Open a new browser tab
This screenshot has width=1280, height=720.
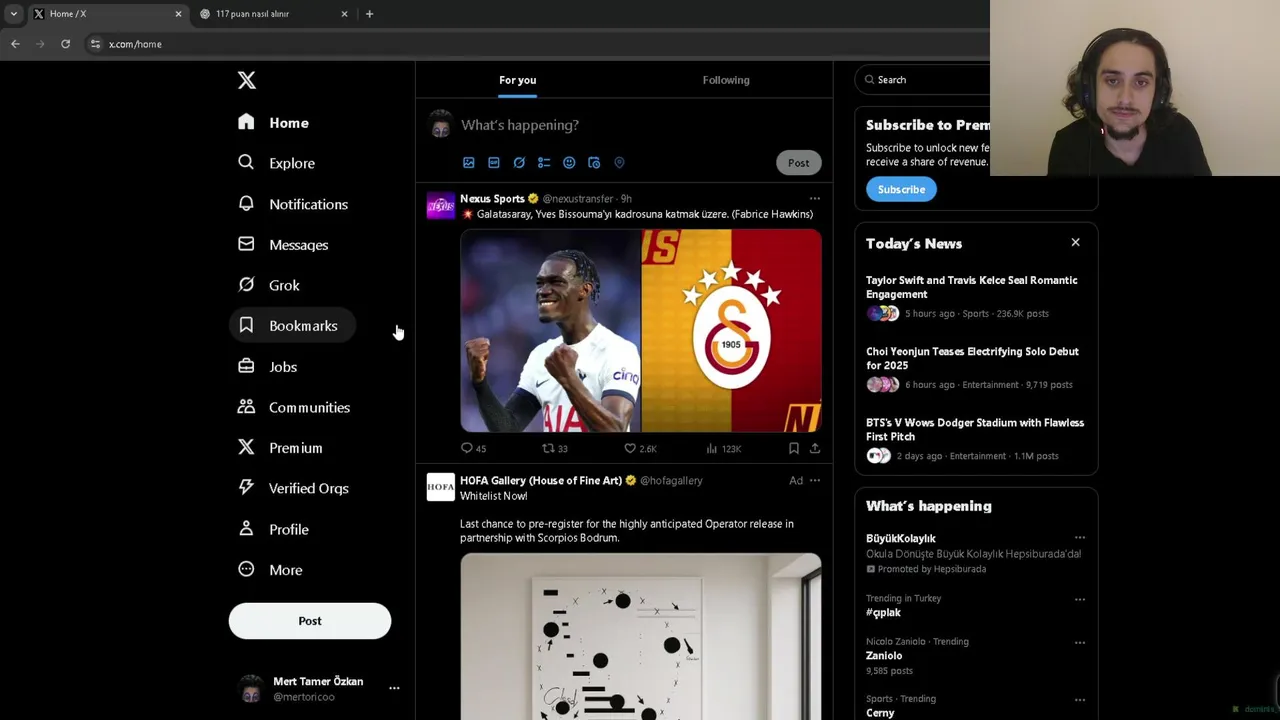pyautogui.click(x=369, y=14)
